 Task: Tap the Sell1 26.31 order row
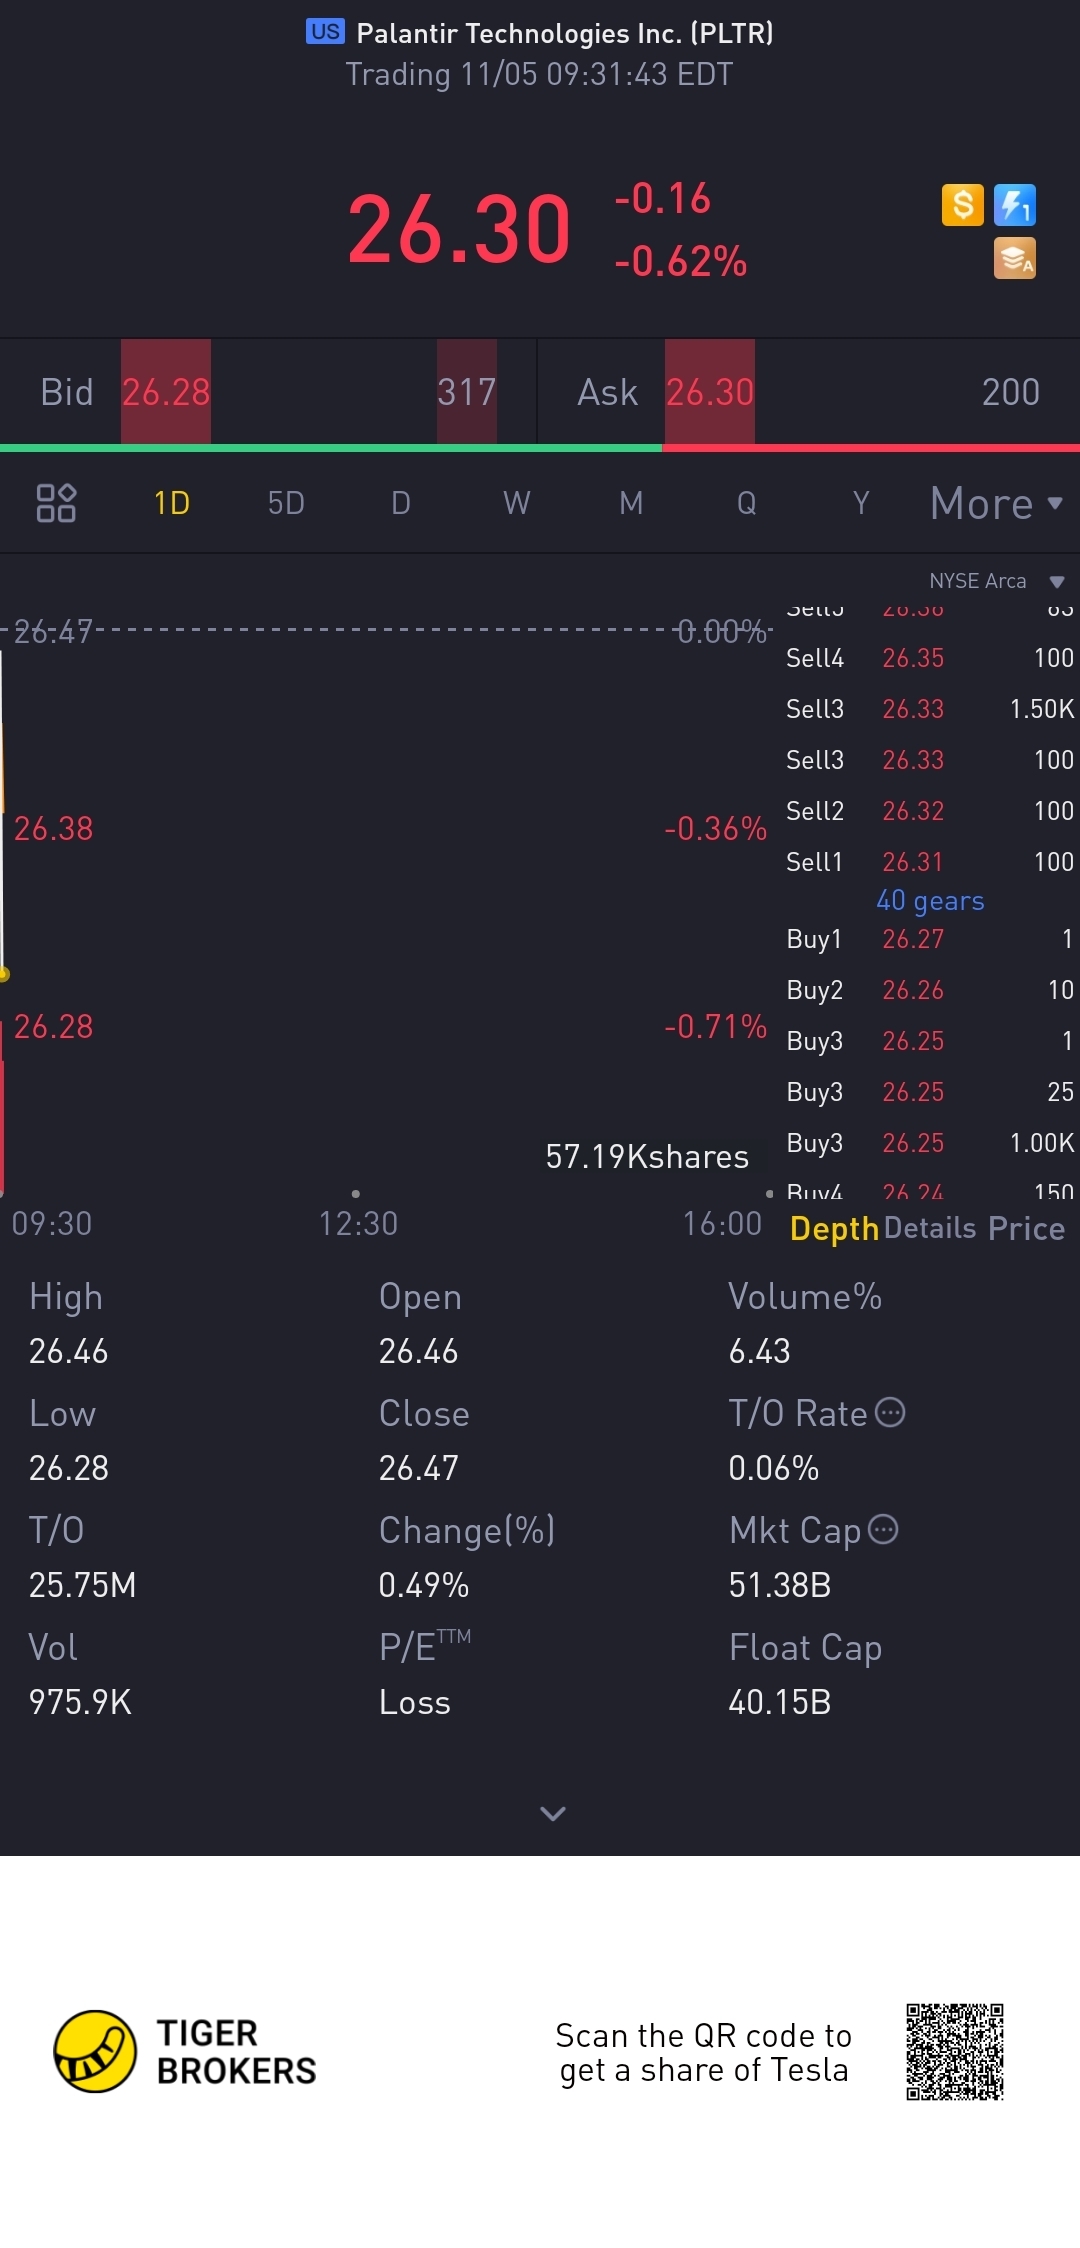click(929, 862)
